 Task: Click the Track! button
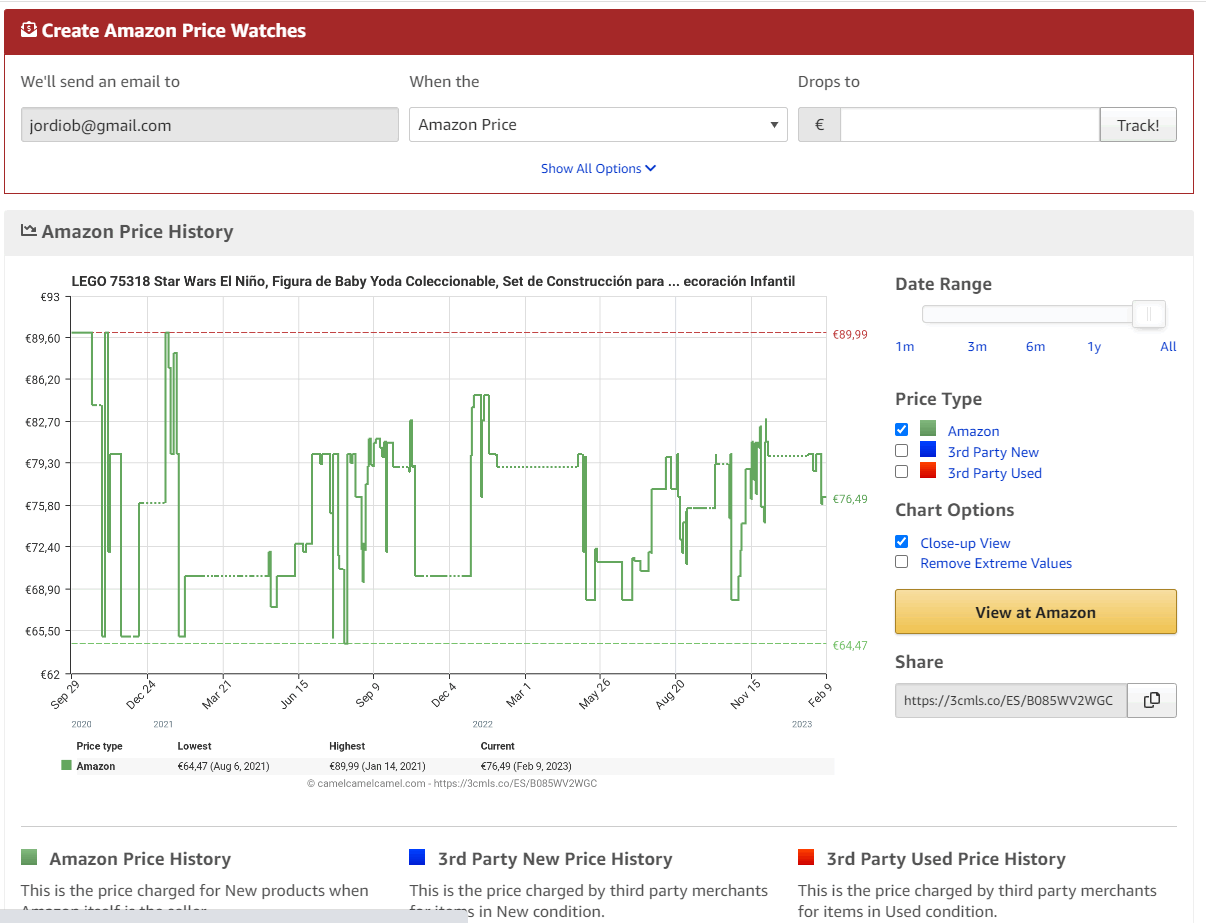(1138, 125)
